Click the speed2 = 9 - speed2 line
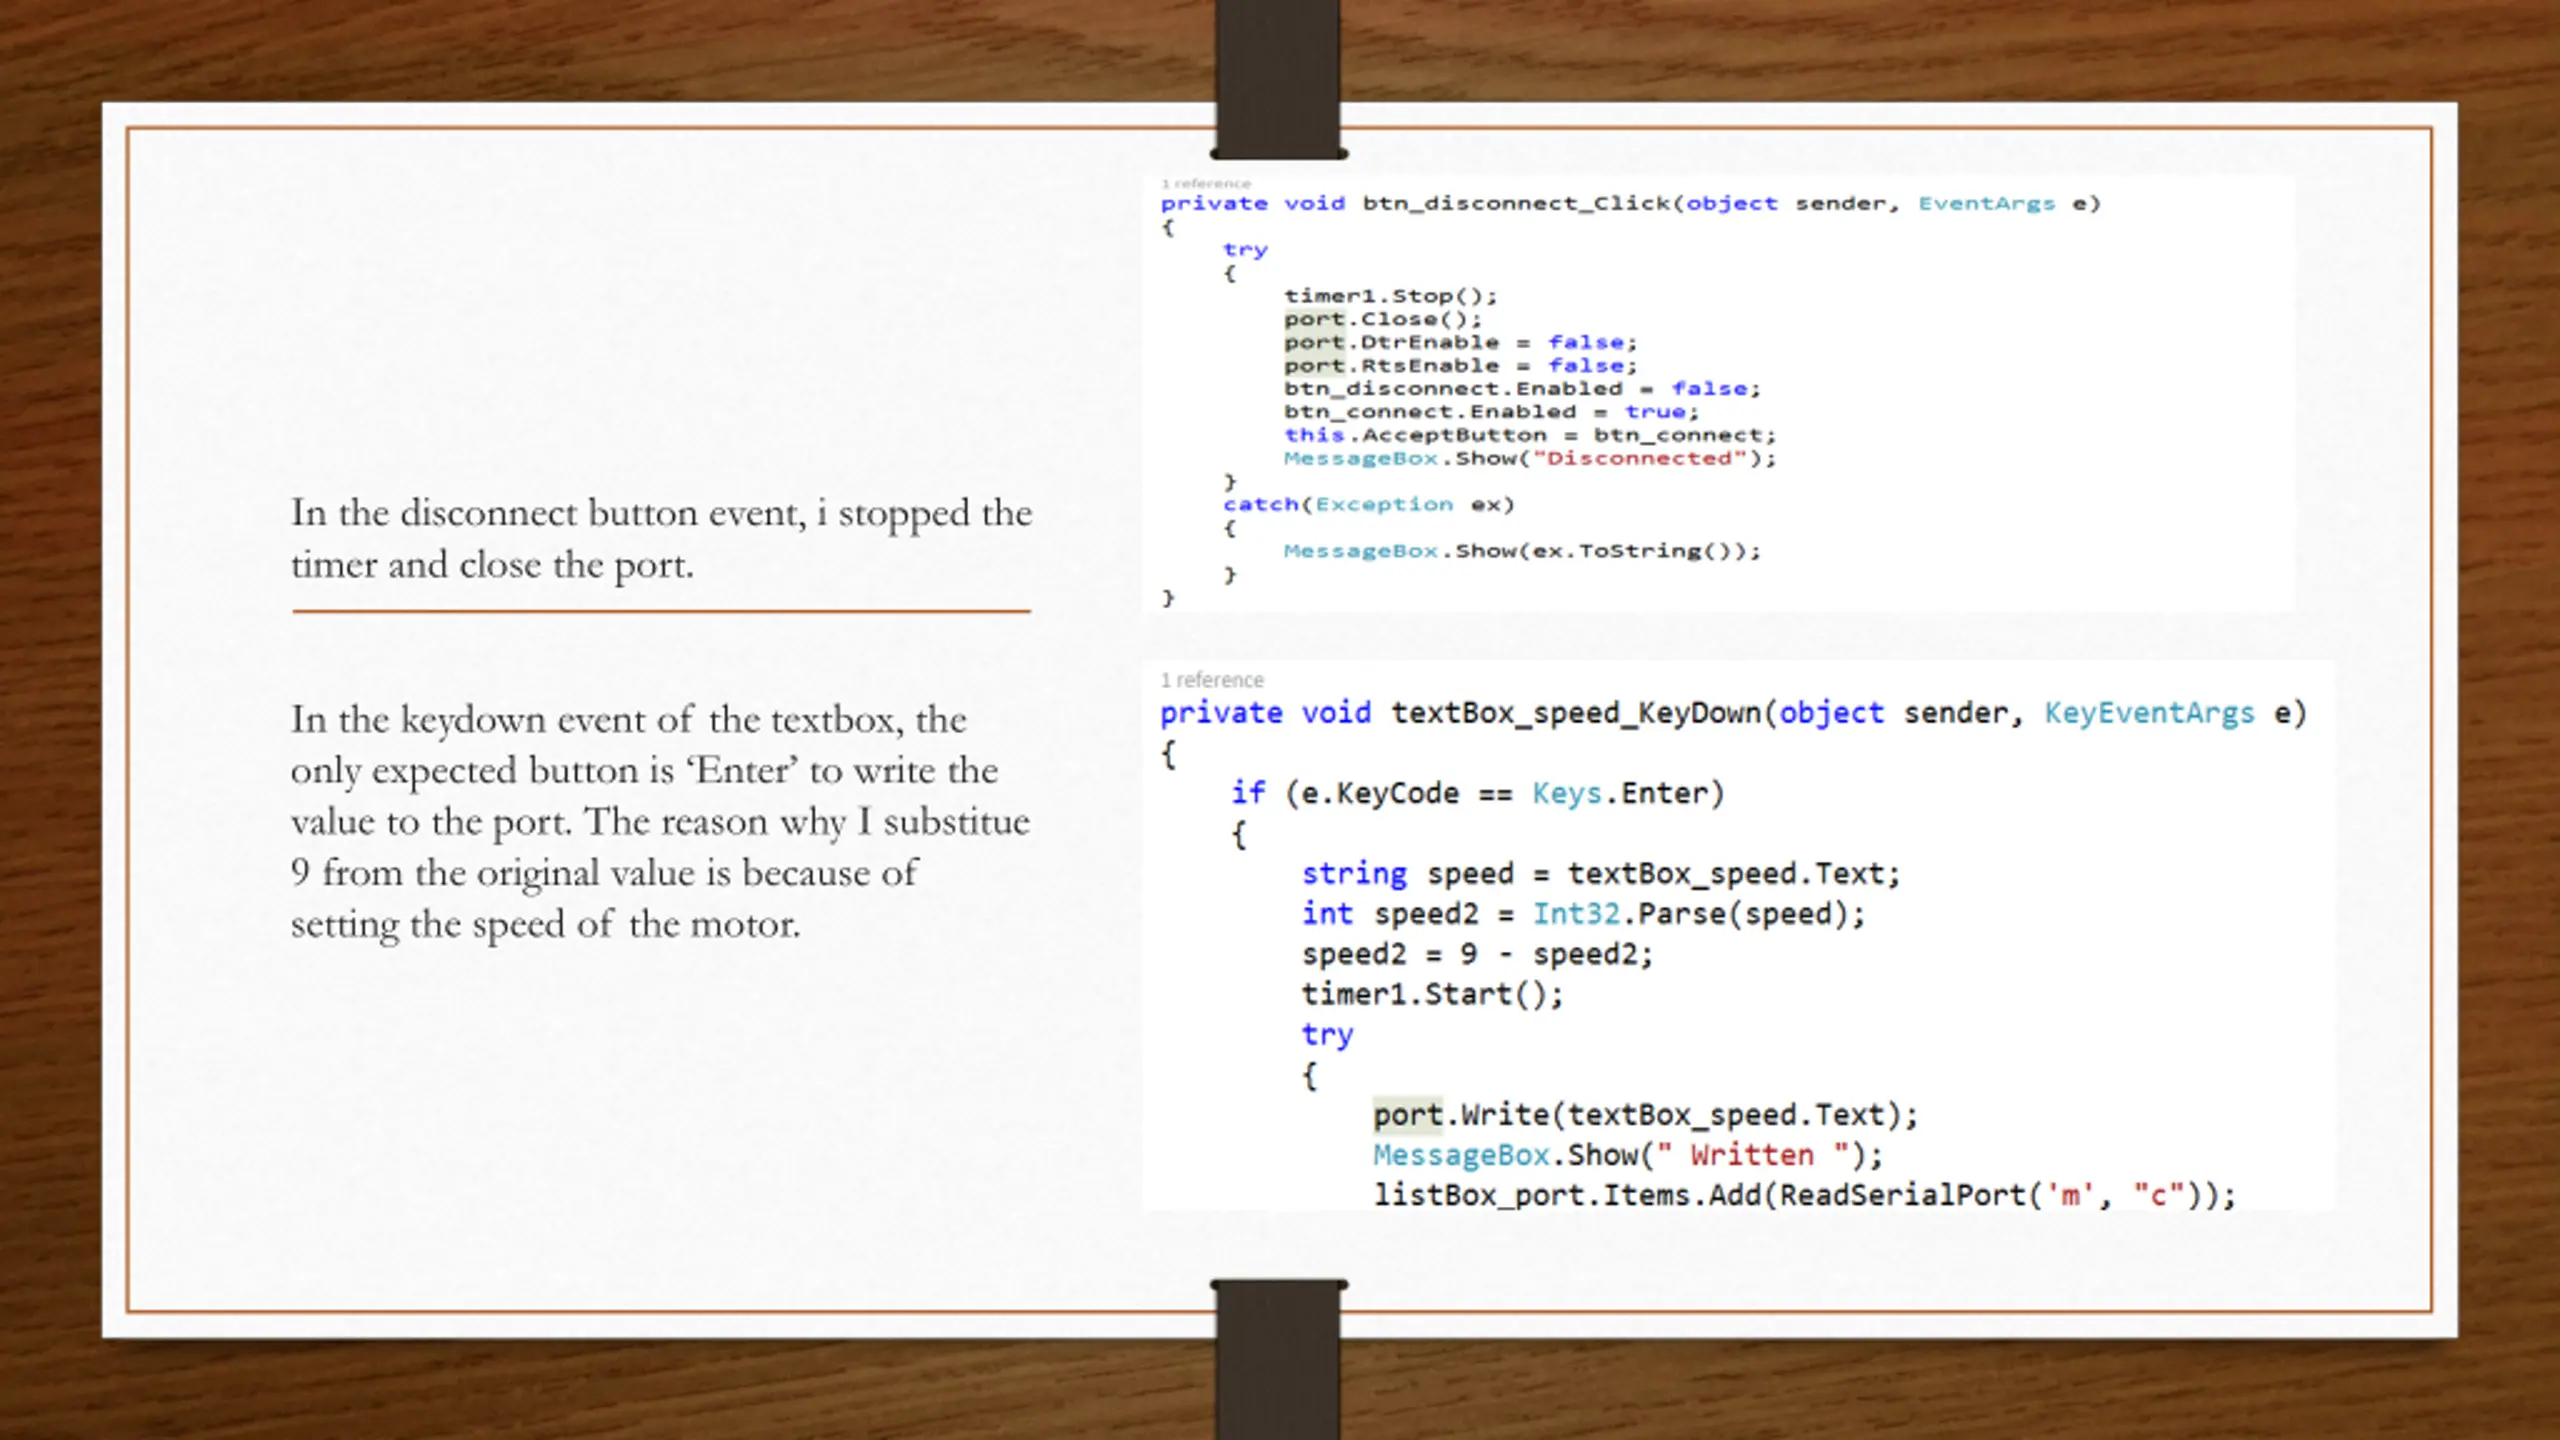Screen dimensions: 2560x1440 point(1477,953)
